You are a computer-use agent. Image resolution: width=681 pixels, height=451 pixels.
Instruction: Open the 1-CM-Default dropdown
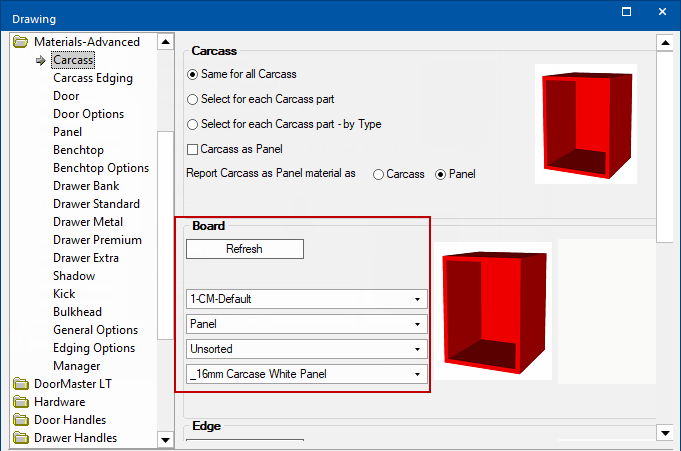coord(307,299)
